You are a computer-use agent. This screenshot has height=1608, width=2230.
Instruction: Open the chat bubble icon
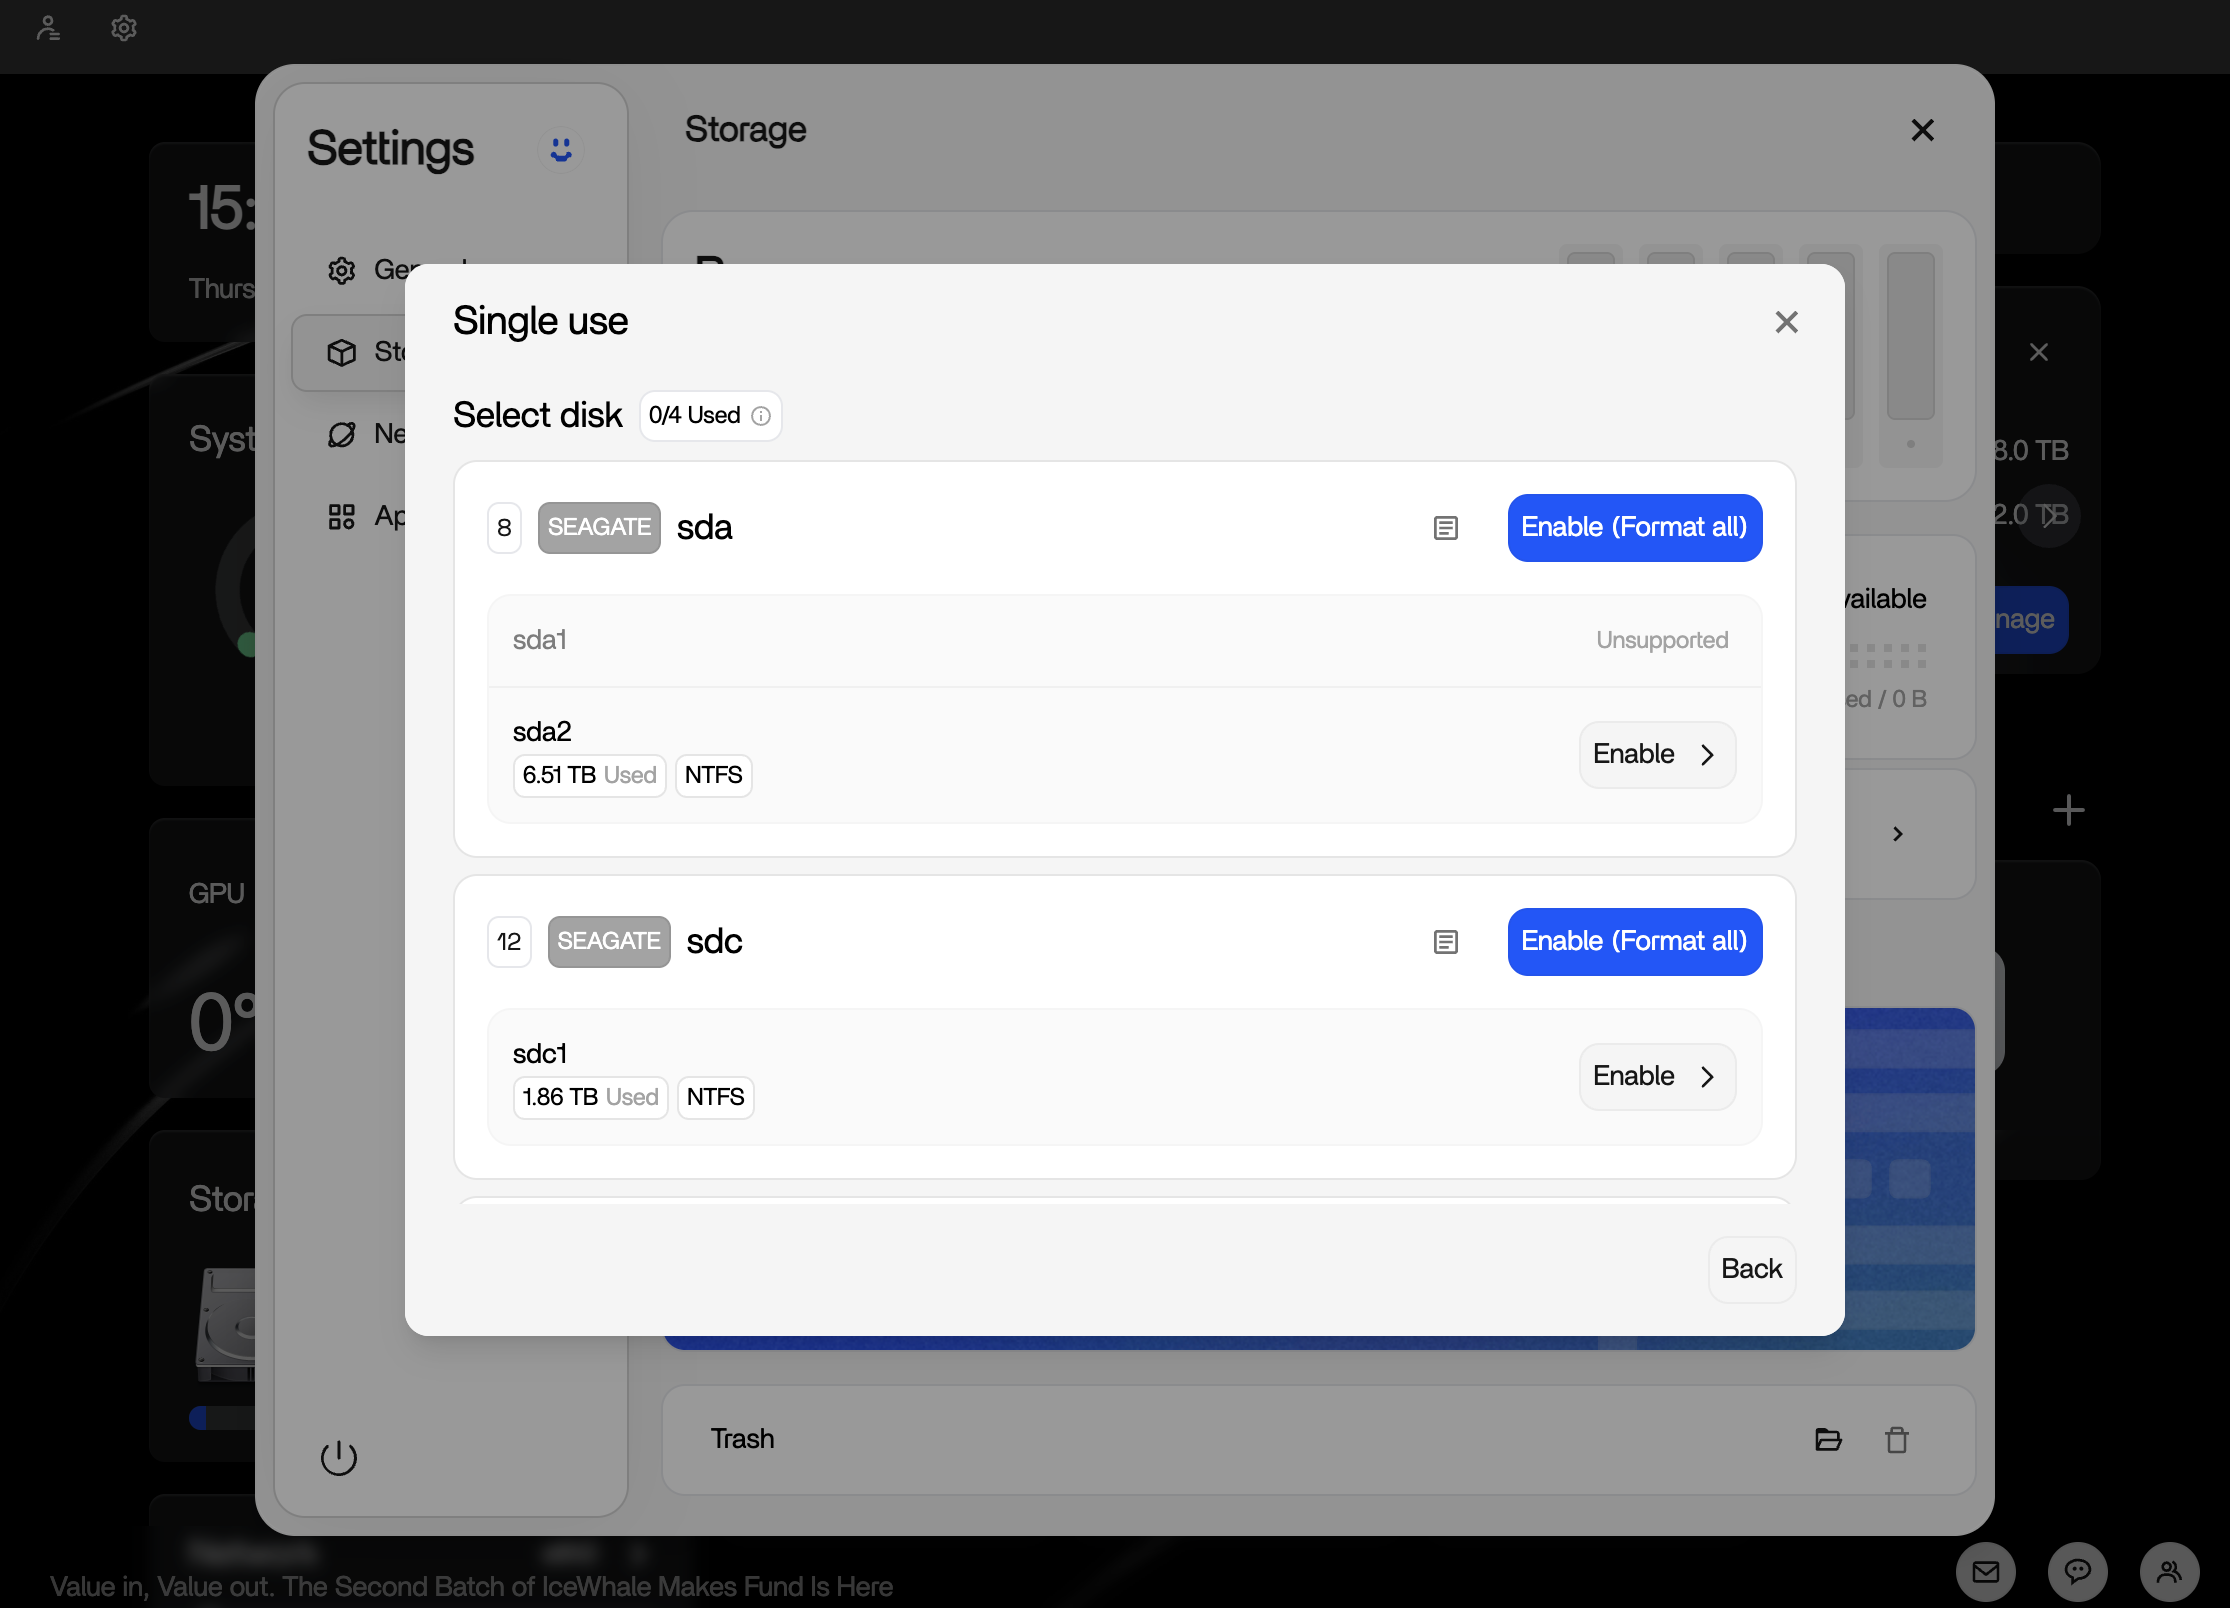coord(2078,1572)
